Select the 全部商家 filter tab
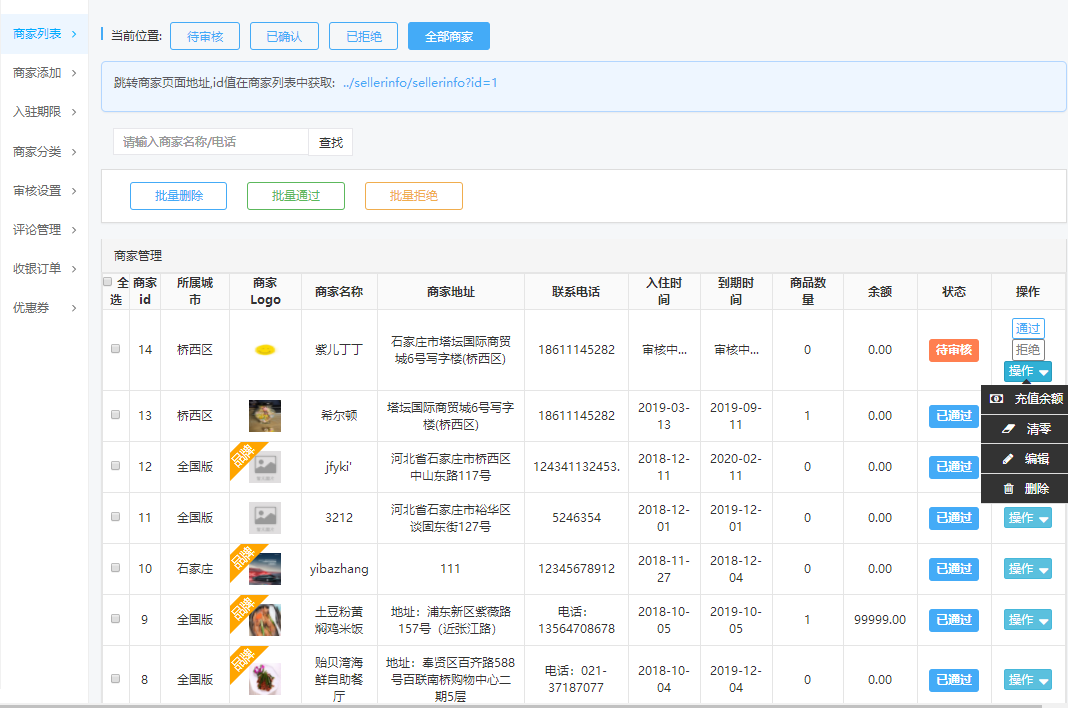The width and height of the screenshot is (1068, 708). (x=449, y=36)
